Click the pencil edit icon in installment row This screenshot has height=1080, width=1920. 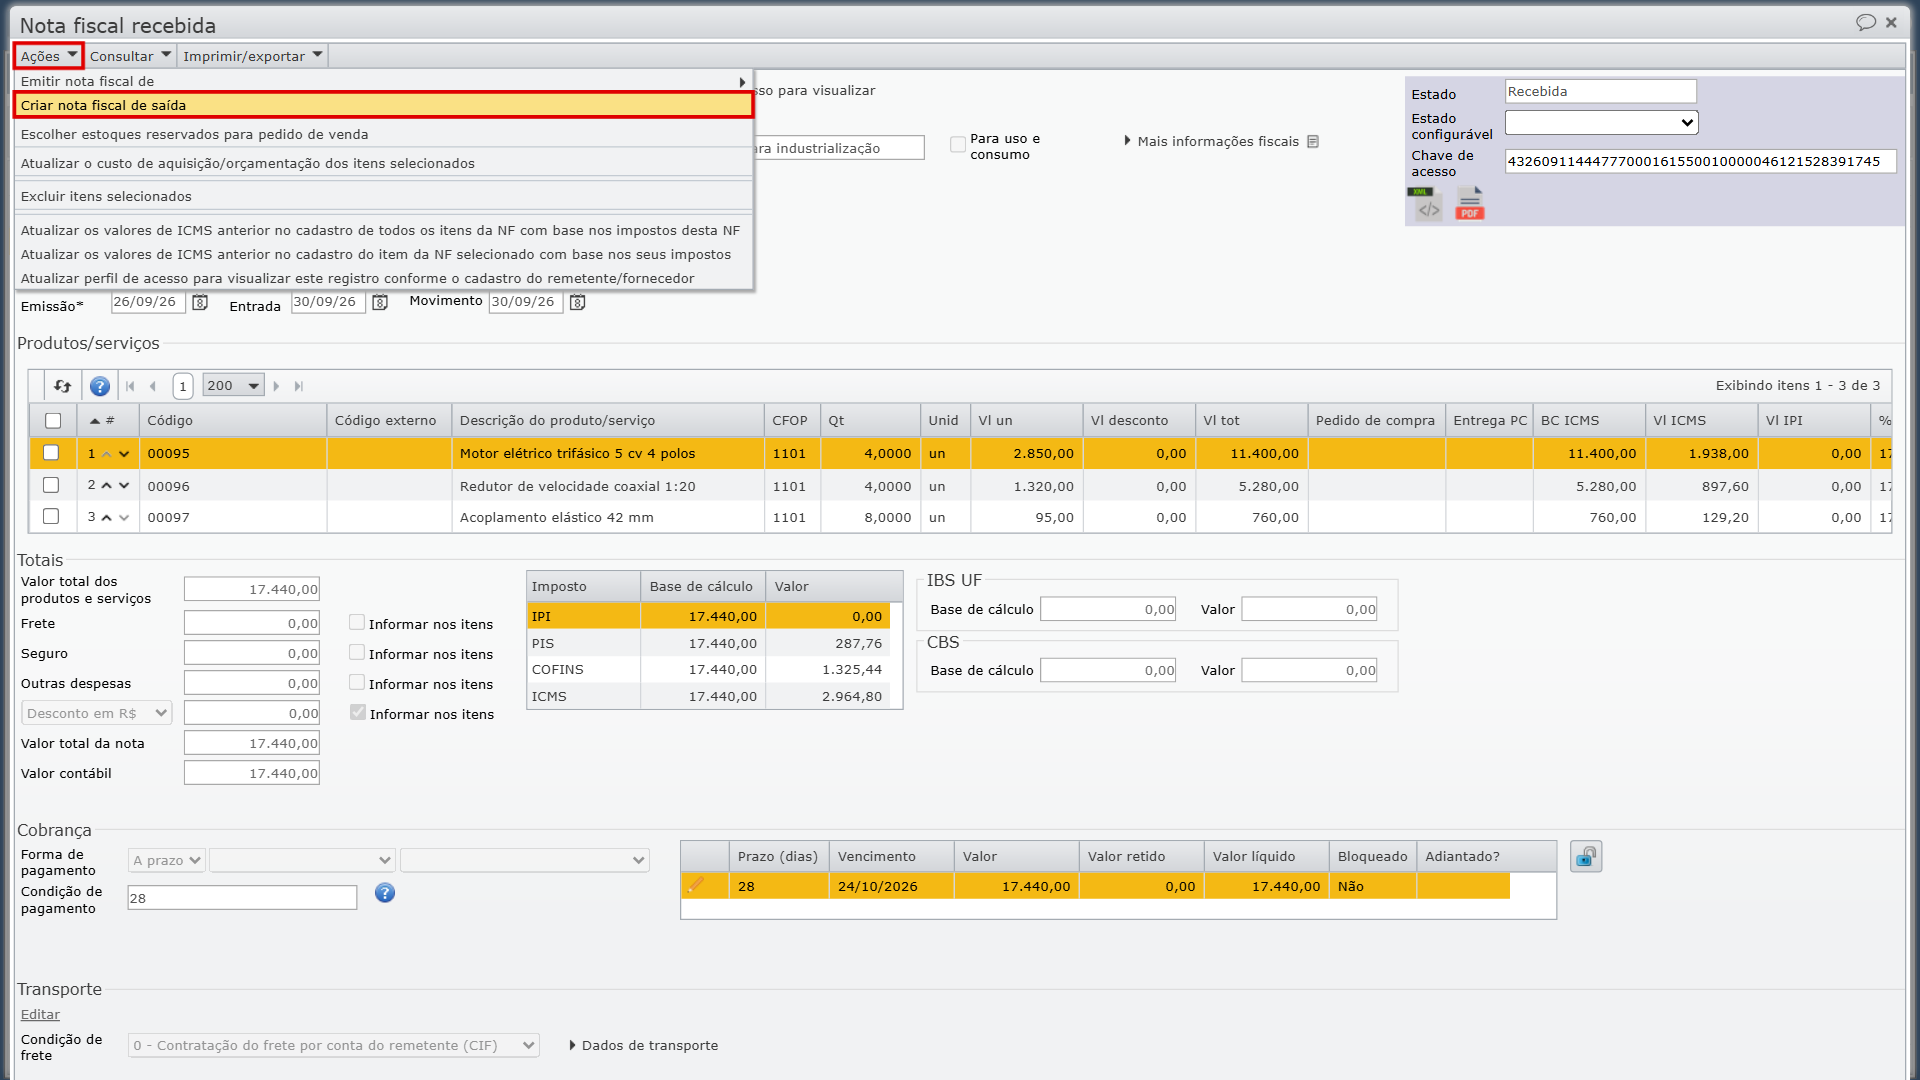coord(695,885)
